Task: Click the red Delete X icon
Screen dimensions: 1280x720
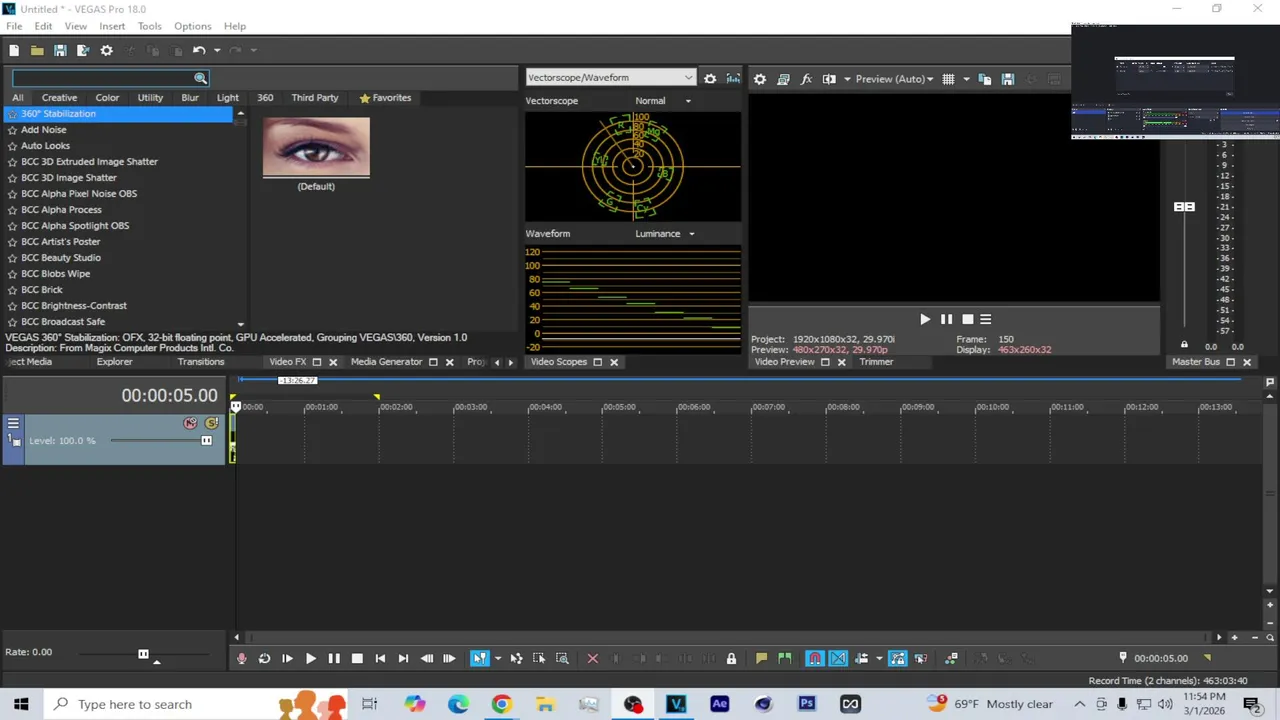Action: coord(592,658)
